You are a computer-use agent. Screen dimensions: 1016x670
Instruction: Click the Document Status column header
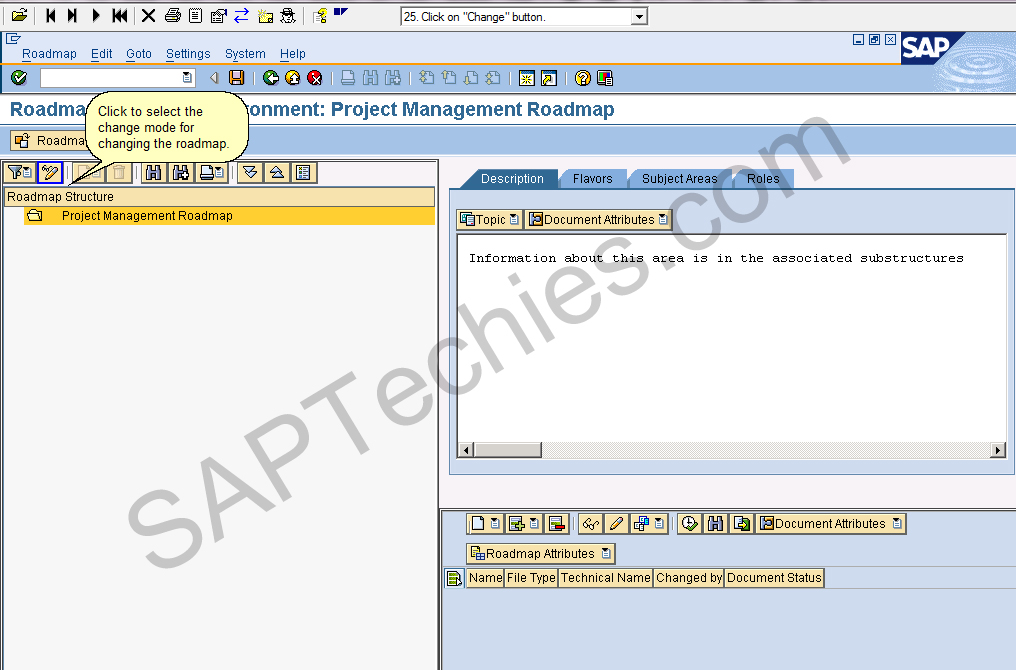tap(774, 578)
